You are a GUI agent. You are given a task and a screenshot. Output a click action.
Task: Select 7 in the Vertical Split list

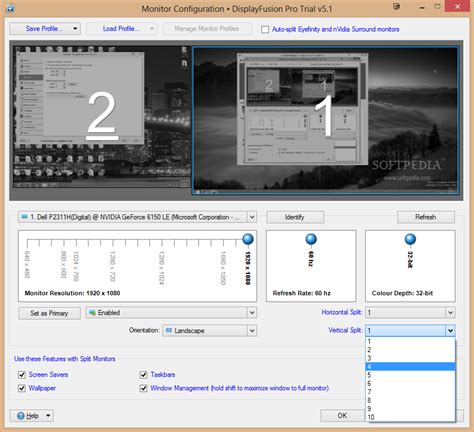point(410,392)
